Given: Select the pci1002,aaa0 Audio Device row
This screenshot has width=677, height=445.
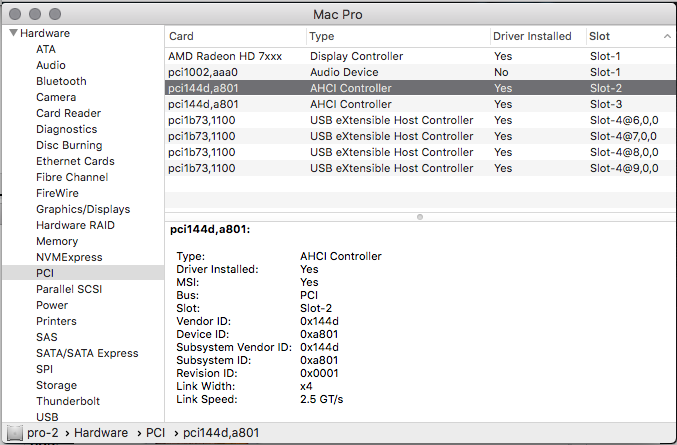Looking at the screenshot, I should click(x=421, y=72).
